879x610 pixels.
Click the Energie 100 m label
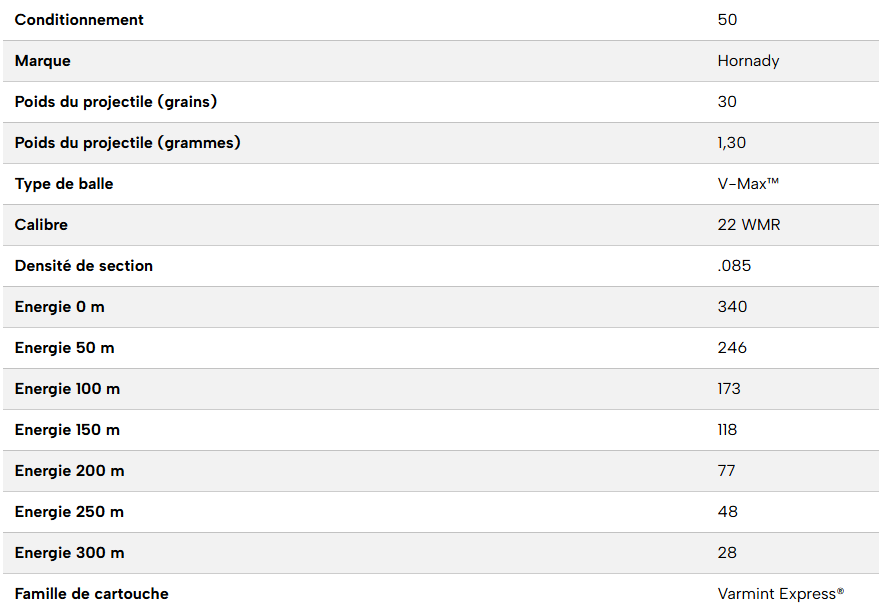pos(68,389)
